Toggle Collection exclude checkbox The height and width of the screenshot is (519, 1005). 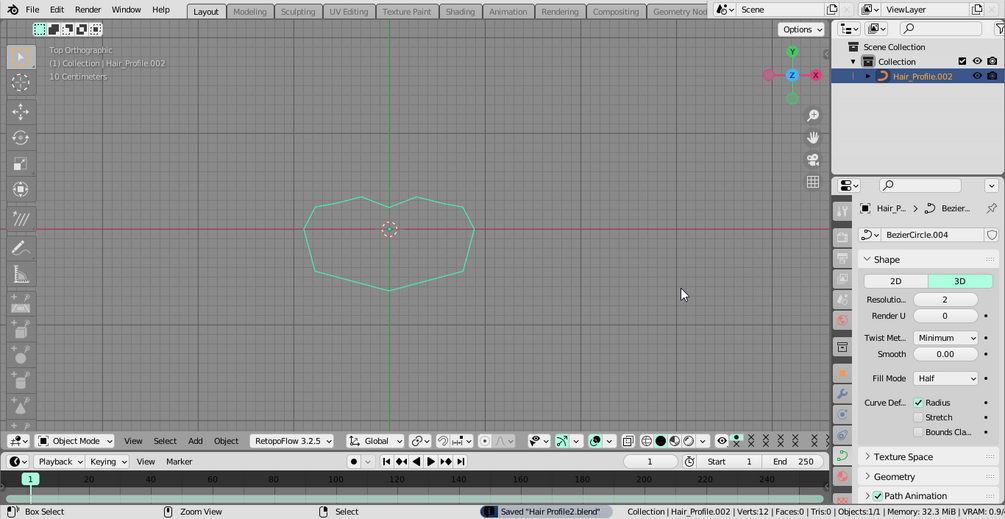click(962, 61)
